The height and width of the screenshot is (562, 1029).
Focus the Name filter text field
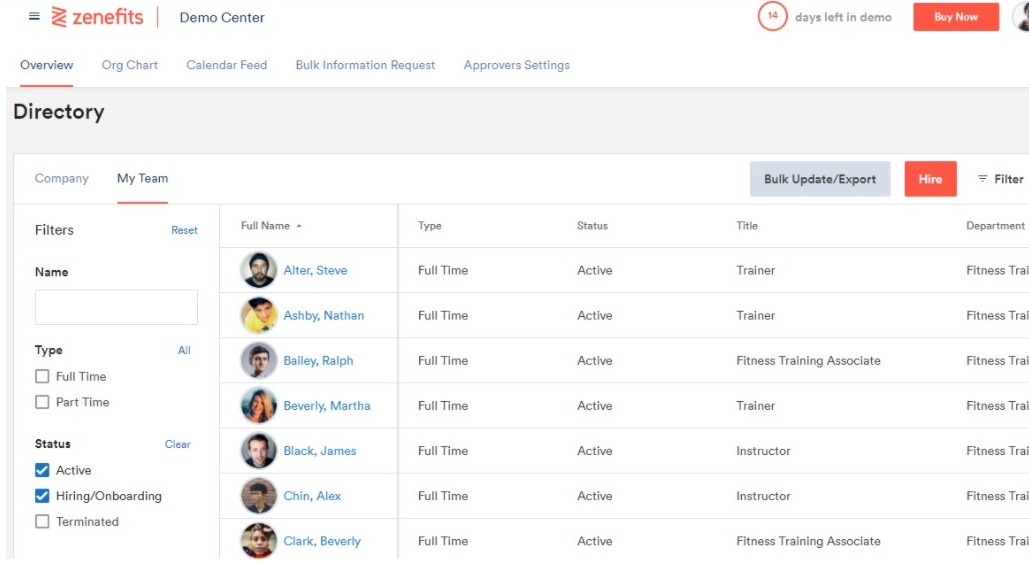(x=116, y=307)
